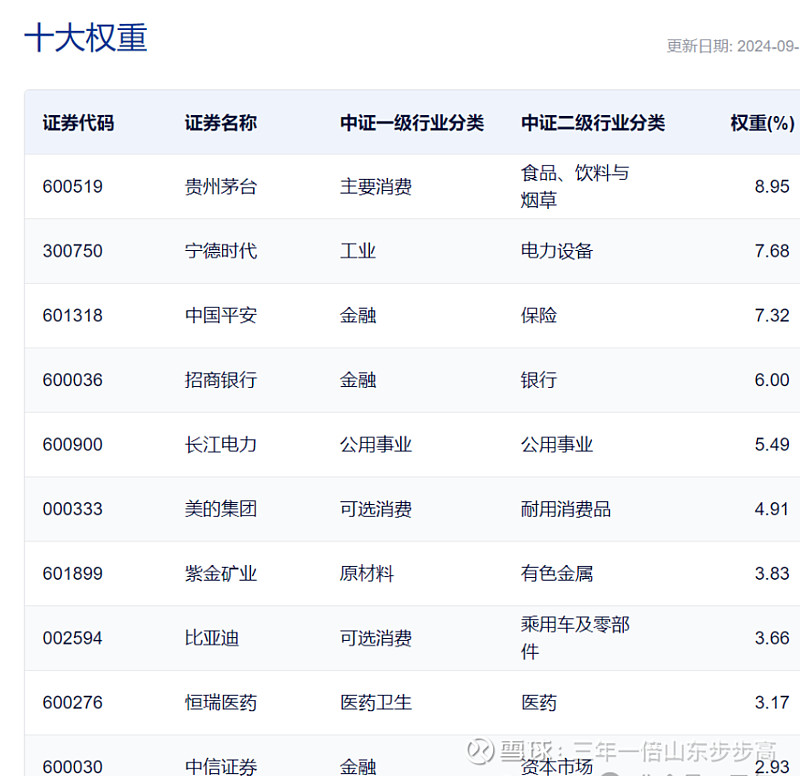
Task: Select the 中国平安 security name
Action: pos(220,316)
